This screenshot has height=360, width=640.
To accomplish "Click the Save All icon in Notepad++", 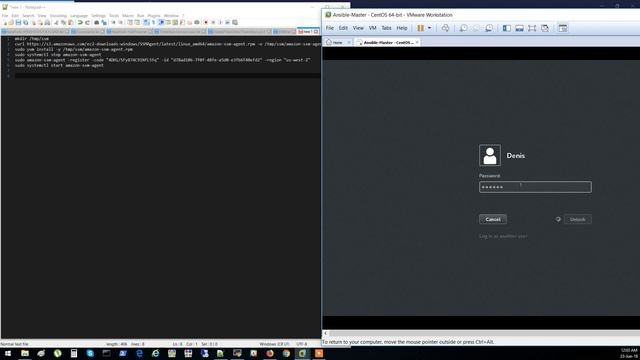I will [x=25, y=22].
